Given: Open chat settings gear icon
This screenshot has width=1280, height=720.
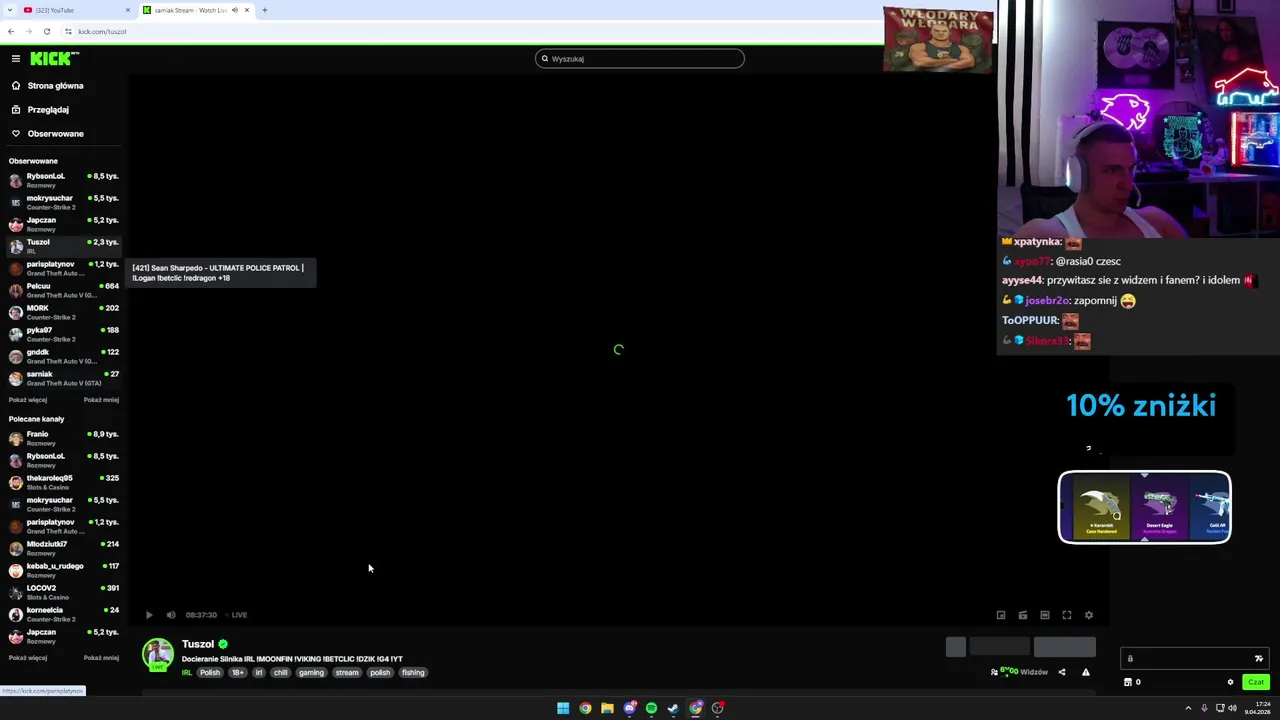Looking at the screenshot, I should [x=1230, y=682].
